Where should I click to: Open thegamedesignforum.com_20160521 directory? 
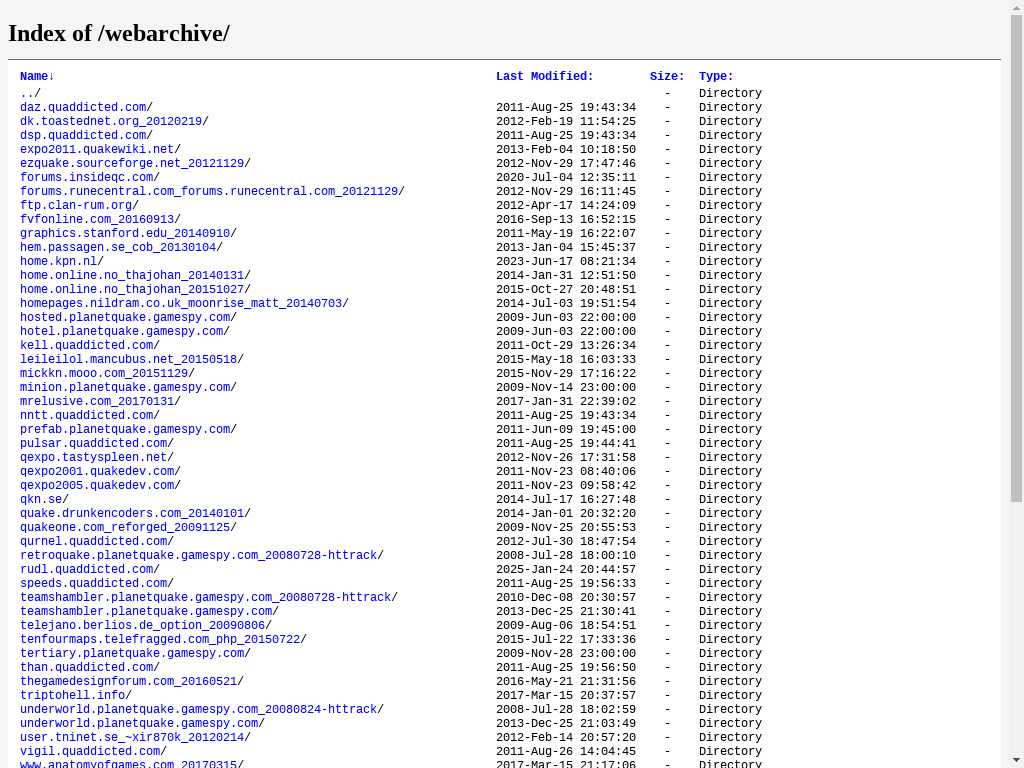129,683
